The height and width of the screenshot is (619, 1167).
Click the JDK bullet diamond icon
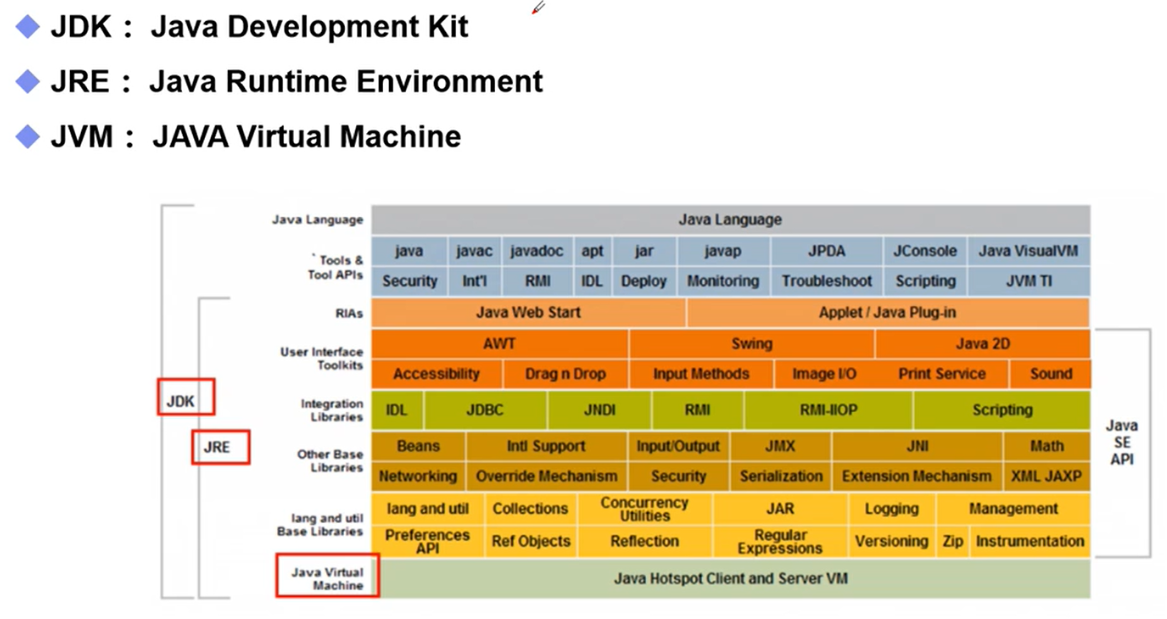point(28,28)
